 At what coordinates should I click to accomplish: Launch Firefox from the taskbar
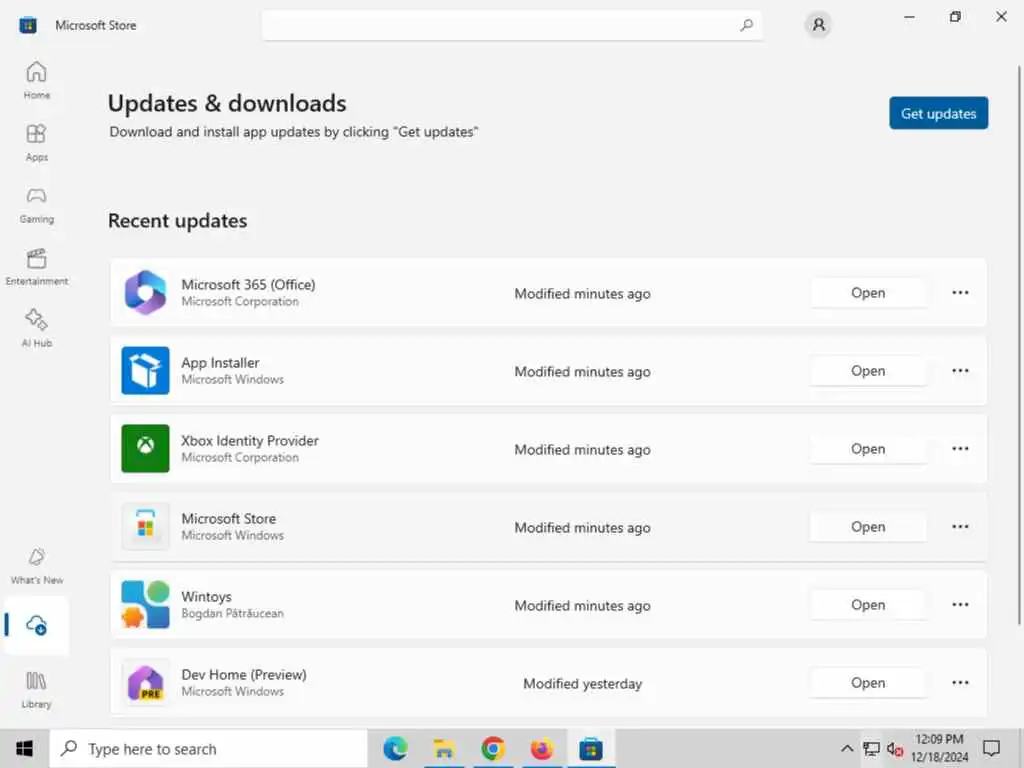coord(541,748)
